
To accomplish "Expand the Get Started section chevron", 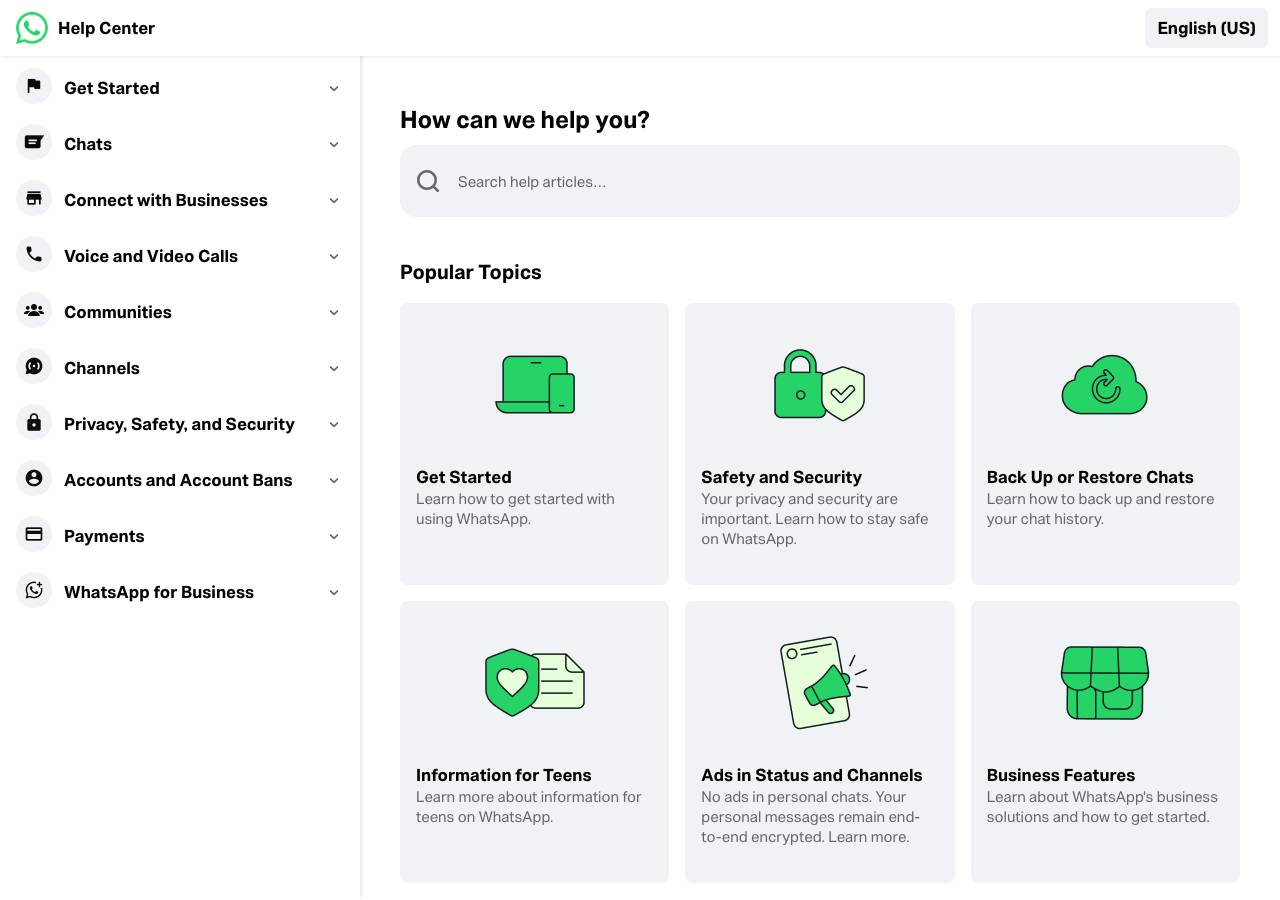I will coord(334,88).
